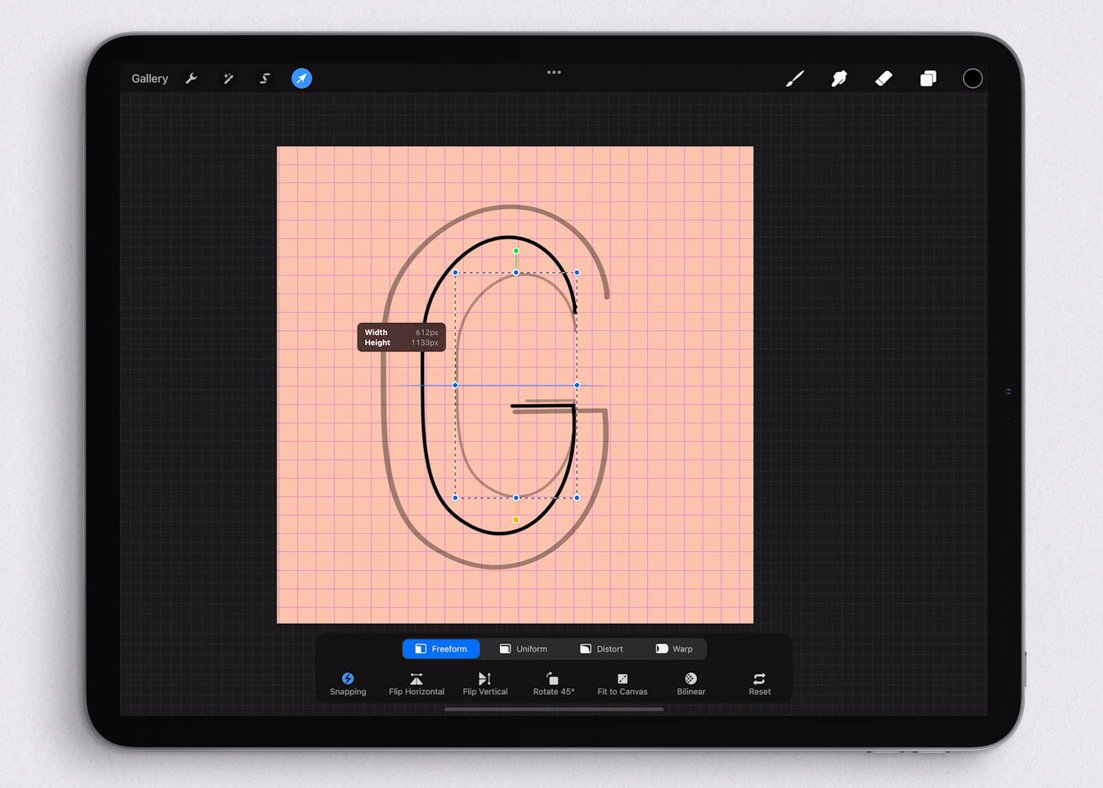This screenshot has height=788, width=1103.
Task: Open the Bilinear interpolation options
Action: coord(690,685)
